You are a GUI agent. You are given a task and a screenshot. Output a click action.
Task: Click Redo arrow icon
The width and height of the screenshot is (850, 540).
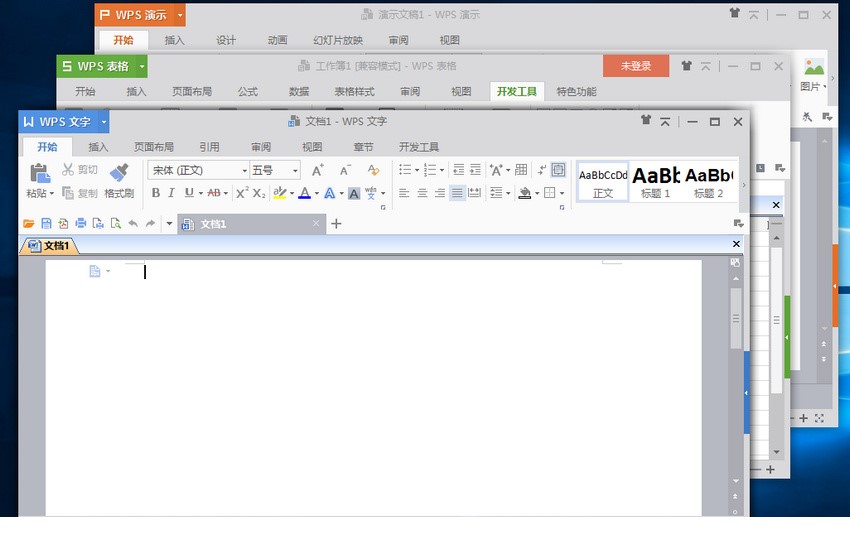pyautogui.click(x=150, y=223)
